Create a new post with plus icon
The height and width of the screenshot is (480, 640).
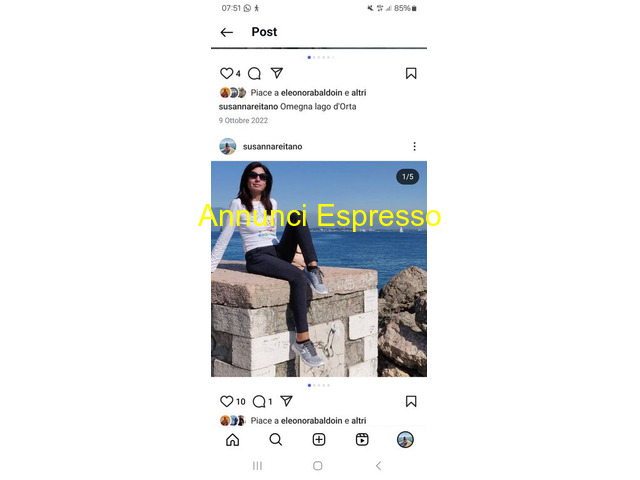coord(319,440)
